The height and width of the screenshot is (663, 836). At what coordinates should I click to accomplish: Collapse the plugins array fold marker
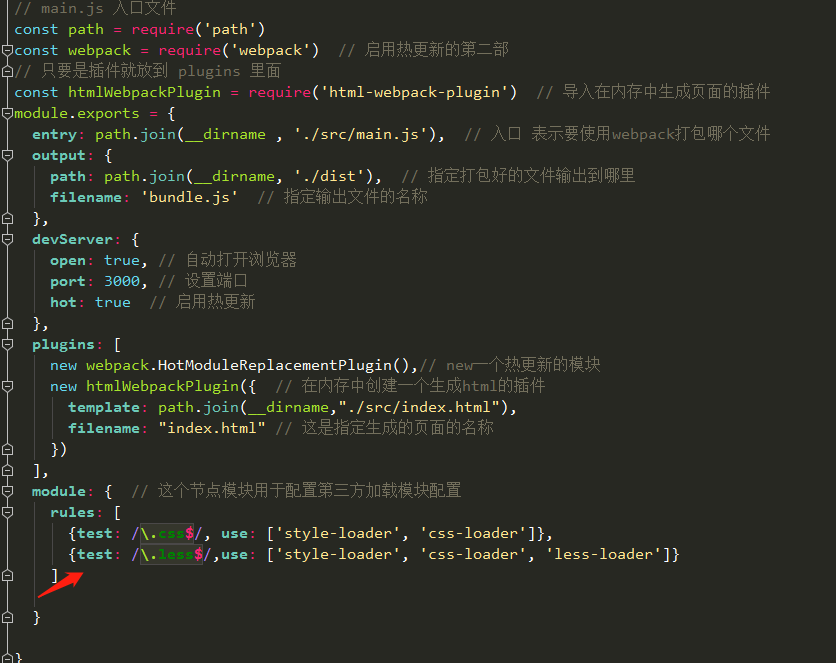pyautogui.click(x=7, y=344)
